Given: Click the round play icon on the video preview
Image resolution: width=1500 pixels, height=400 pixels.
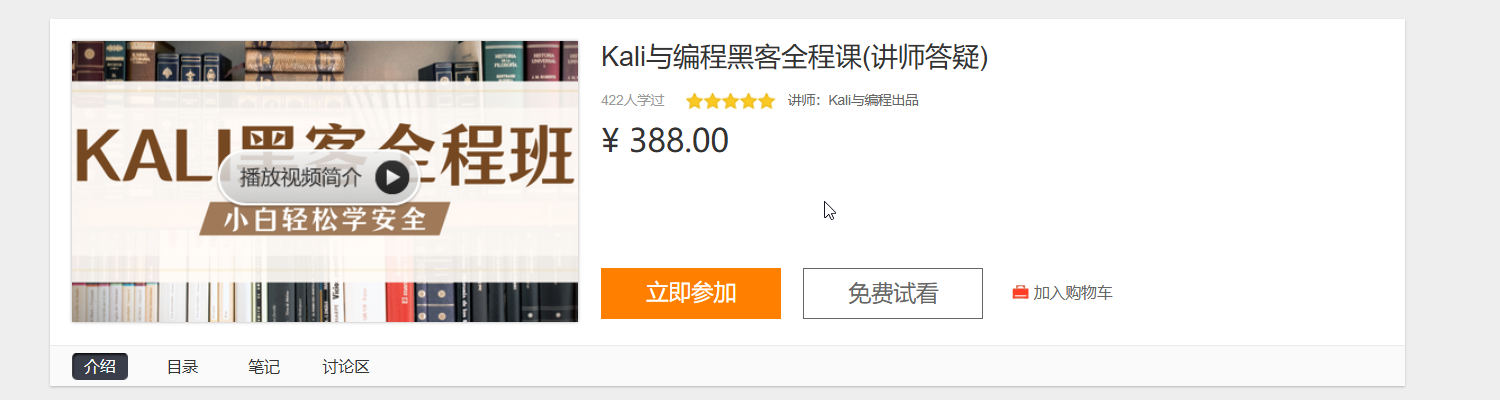Looking at the screenshot, I should 392,178.
